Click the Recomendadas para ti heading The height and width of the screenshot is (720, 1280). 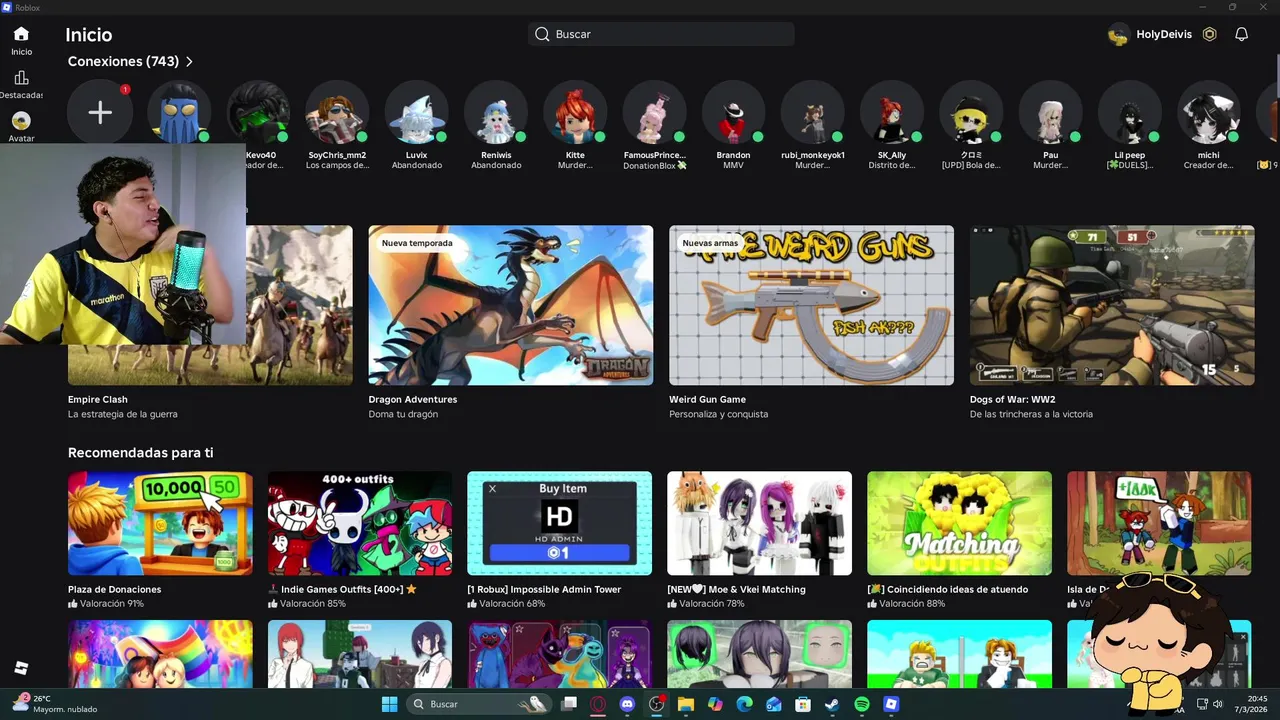[141, 453]
